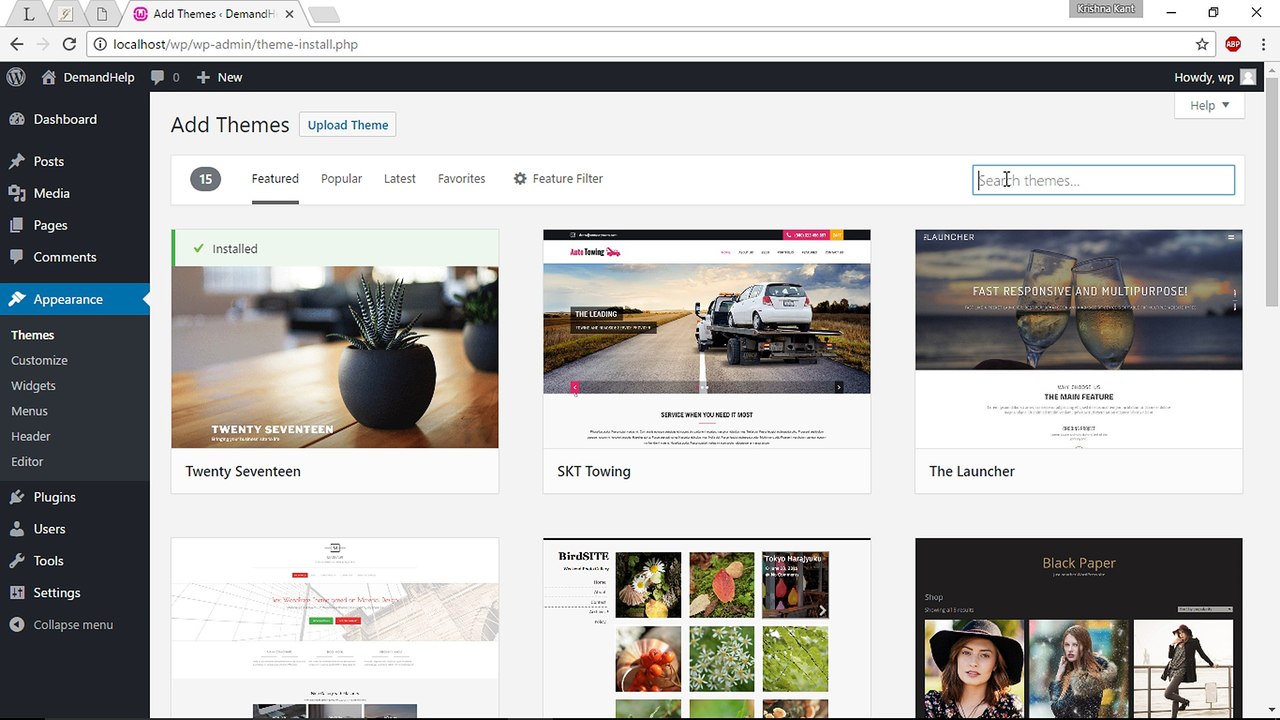1280x720 pixels.
Task: Open the BirdSITE theme thumbnail
Action: (707, 629)
